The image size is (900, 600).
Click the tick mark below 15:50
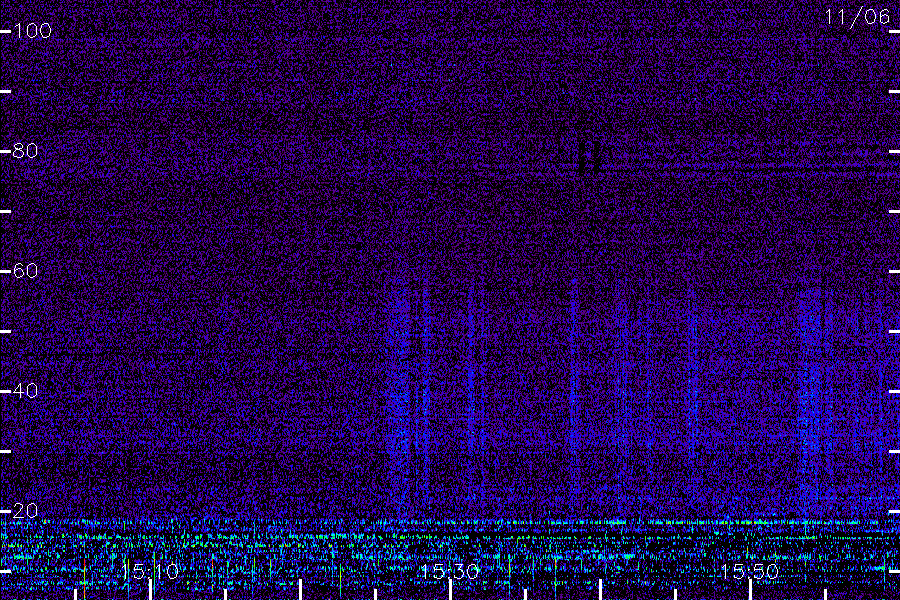pos(750,590)
